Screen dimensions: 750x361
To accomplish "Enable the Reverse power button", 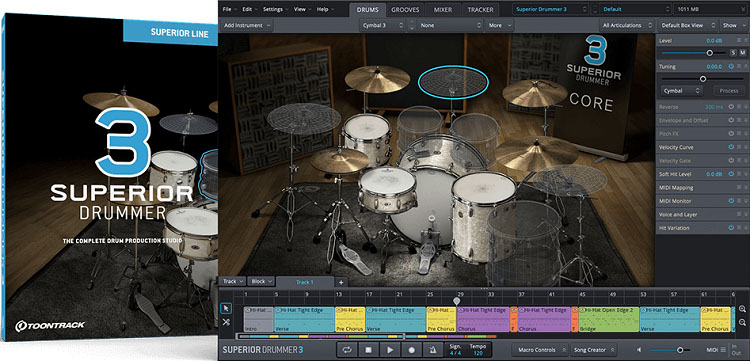I will click(731, 107).
